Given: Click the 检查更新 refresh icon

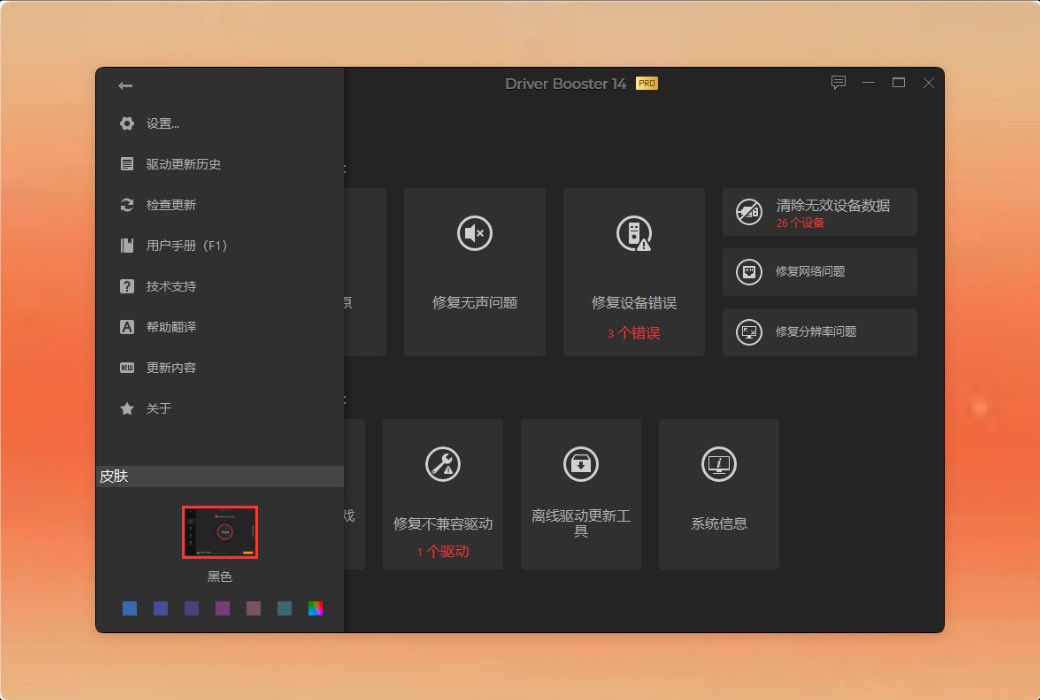Looking at the screenshot, I should coord(127,205).
